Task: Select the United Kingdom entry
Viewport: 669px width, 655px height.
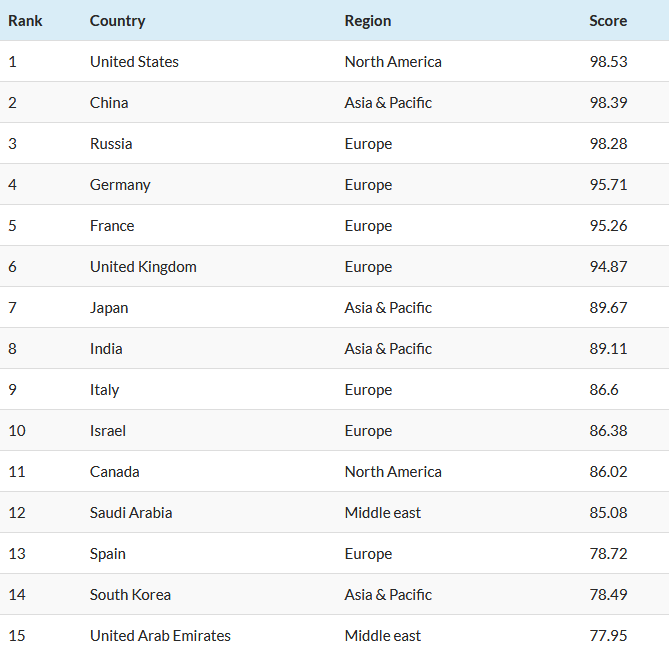Action: 143,267
